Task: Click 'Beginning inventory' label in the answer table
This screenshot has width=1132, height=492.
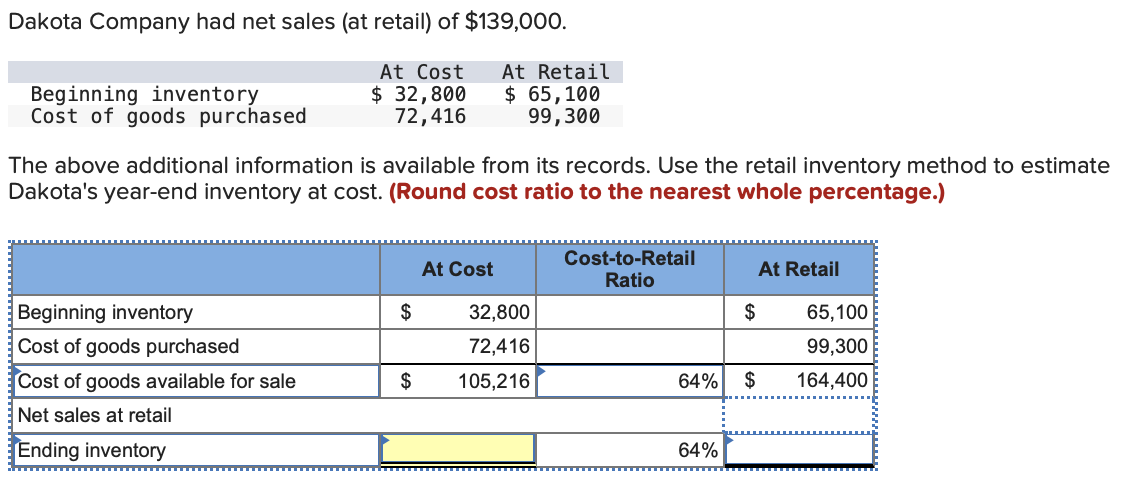Action: point(105,312)
